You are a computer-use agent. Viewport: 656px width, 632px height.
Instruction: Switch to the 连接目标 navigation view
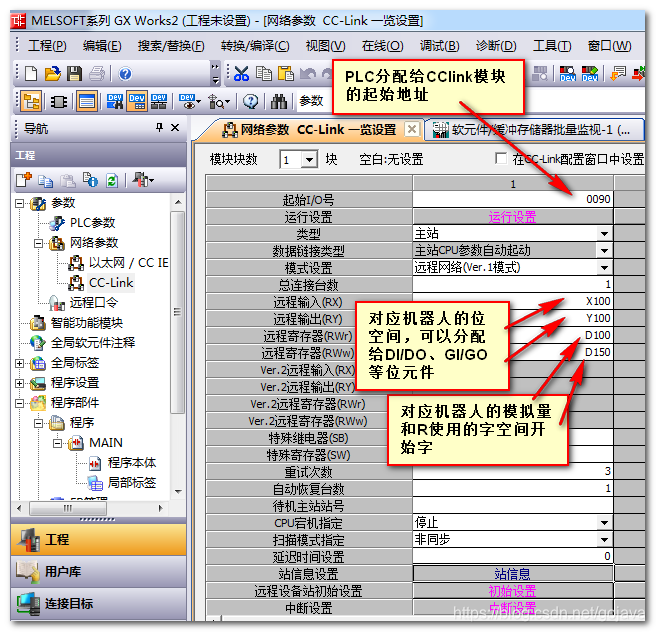click(98, 604)
